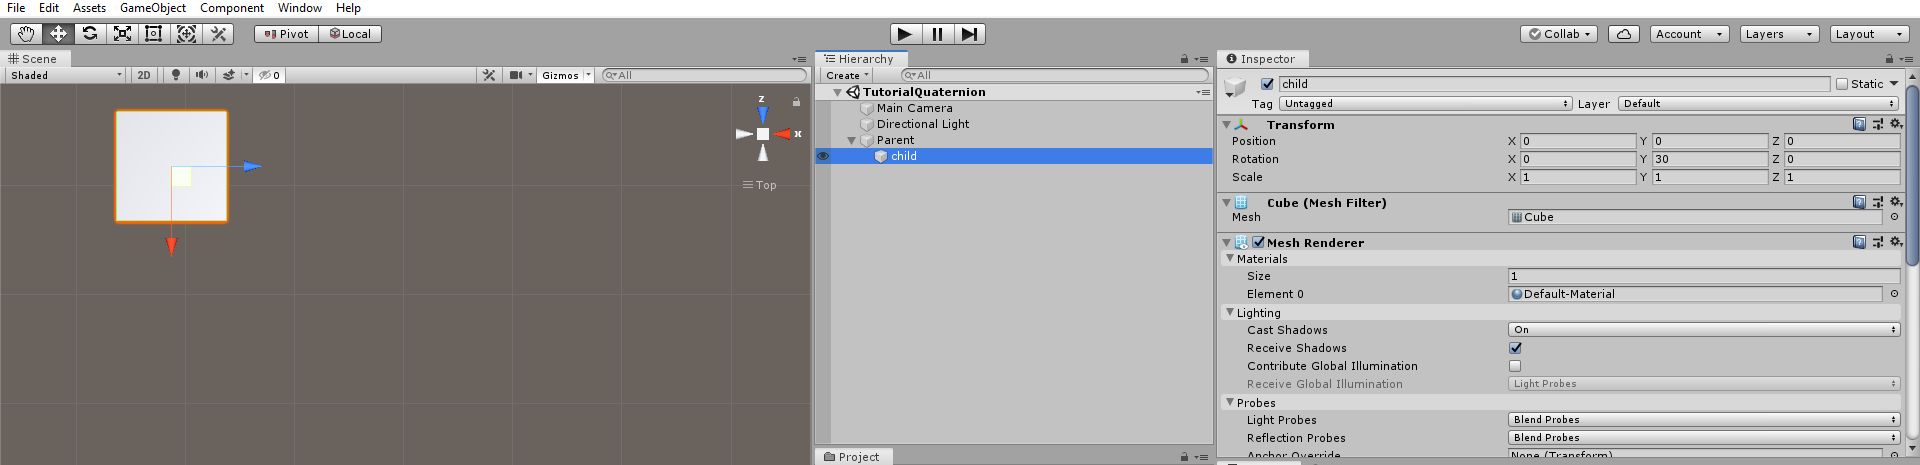Collapse the Materials foldout
The width and height of the screenshot is (1920, 465).
tap(1231, 258)
